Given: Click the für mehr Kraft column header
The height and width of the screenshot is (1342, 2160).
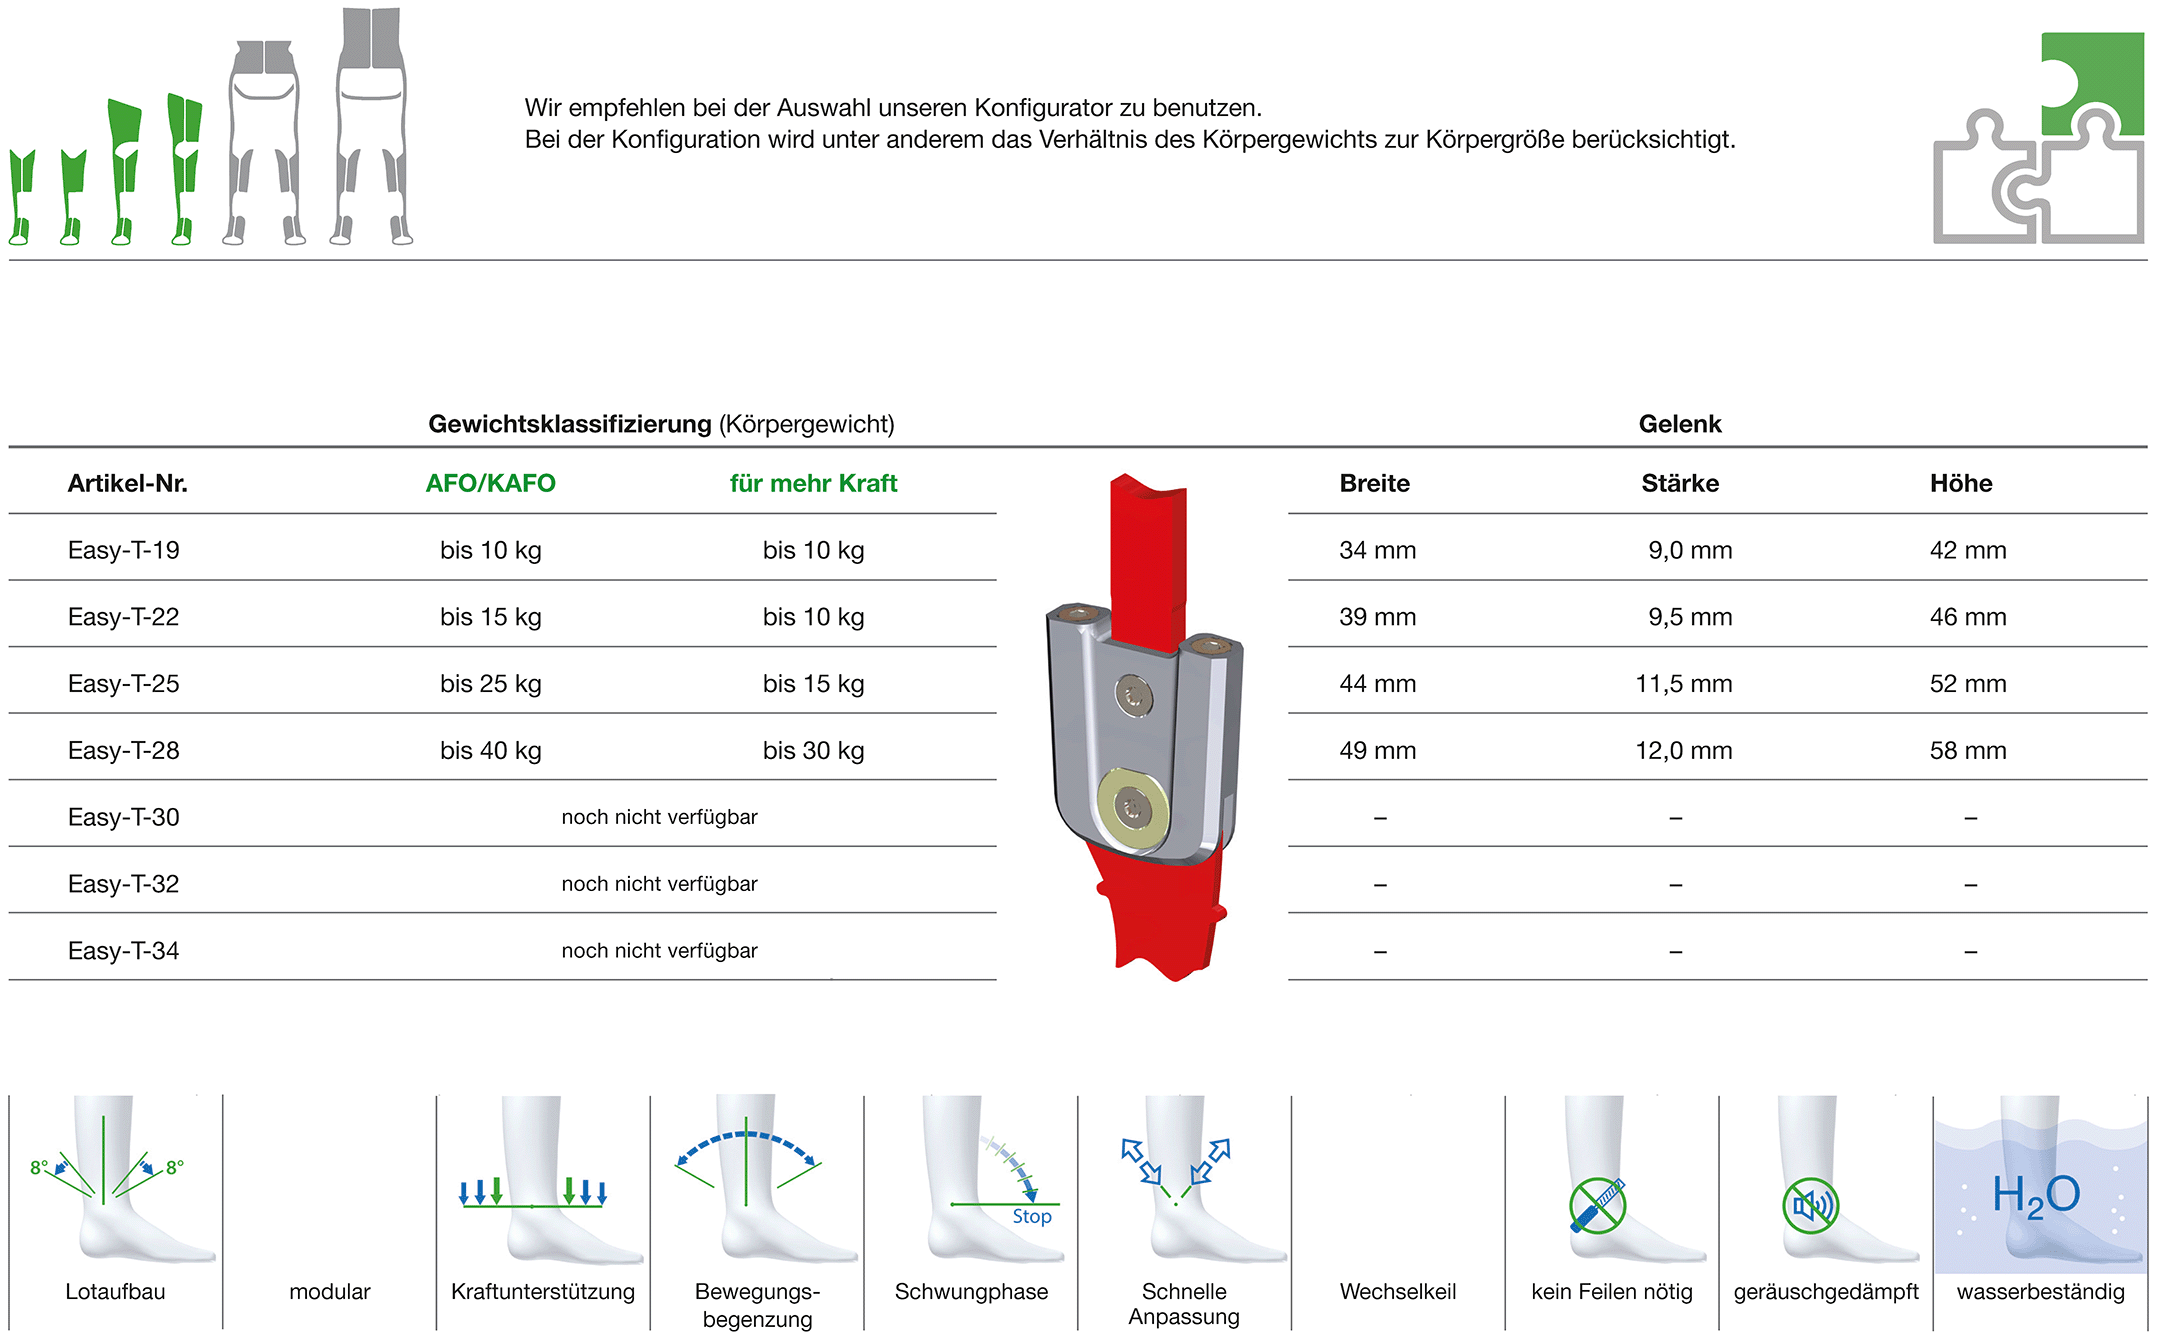Looking at the screenshot, I should [813, 483].
